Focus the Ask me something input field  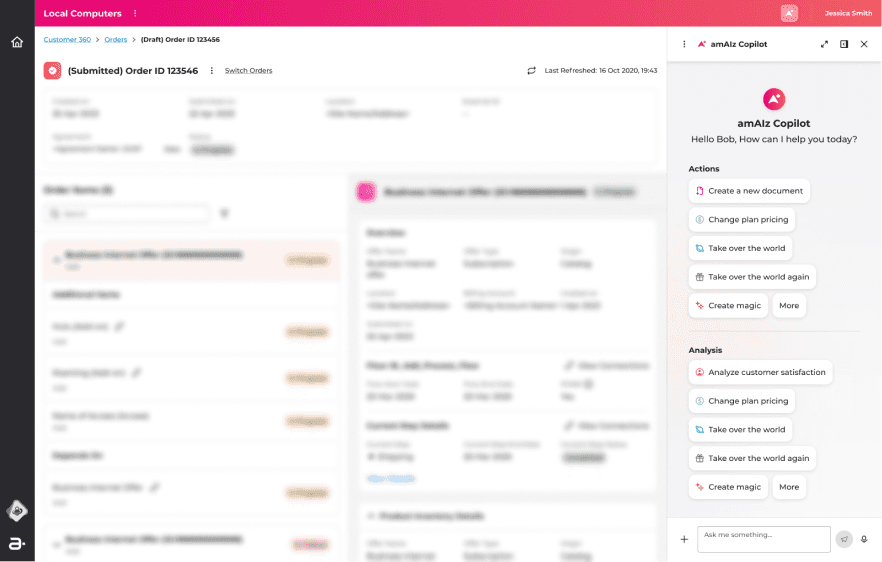coord(764,539)
